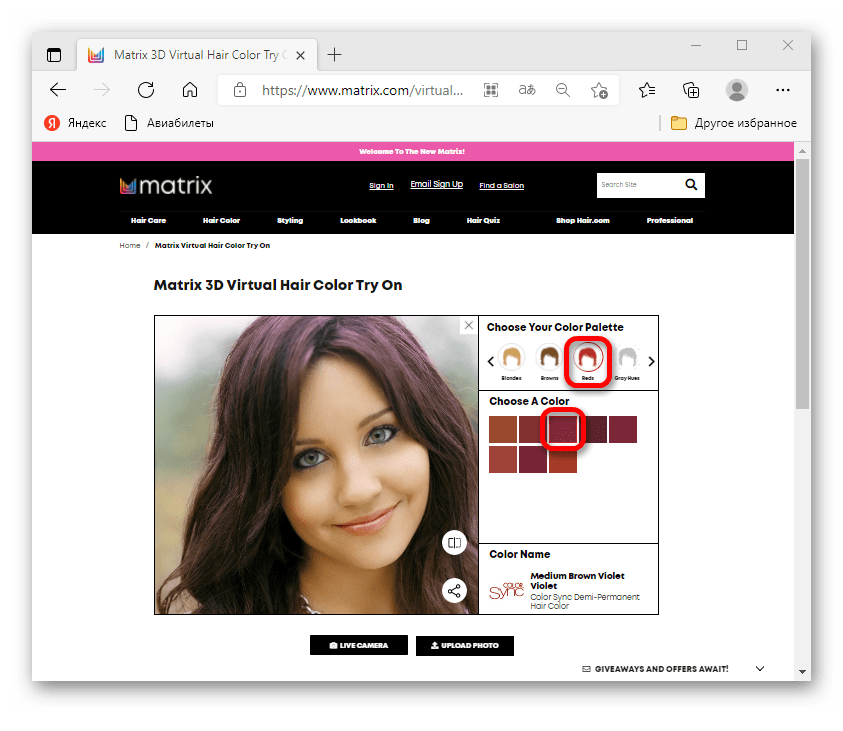This screenshot has width=843, height=731.
Task: Open the Collections panel
Action: tap(691, 90)
